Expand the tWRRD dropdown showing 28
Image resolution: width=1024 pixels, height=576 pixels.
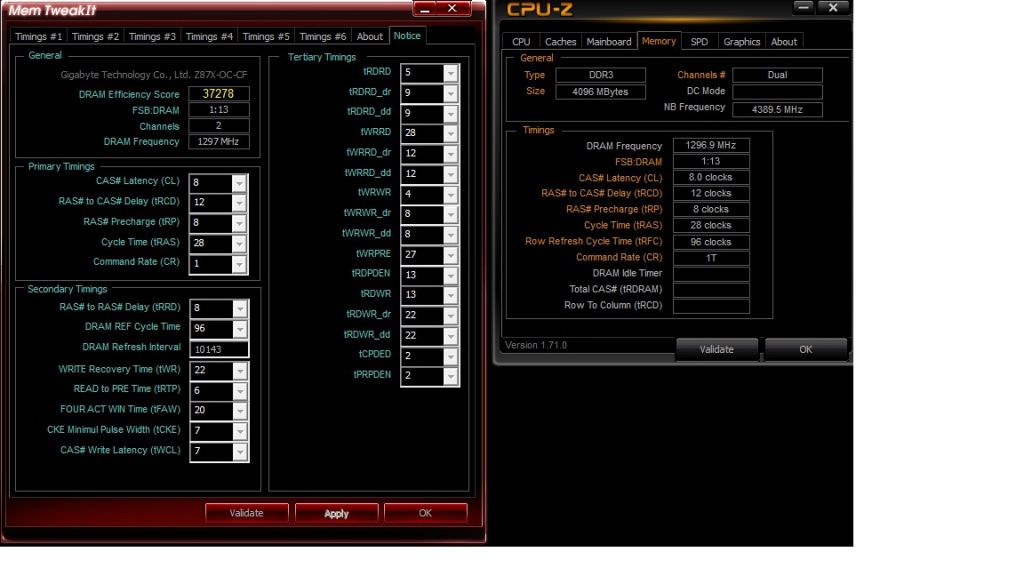click(x=451, y=133)
